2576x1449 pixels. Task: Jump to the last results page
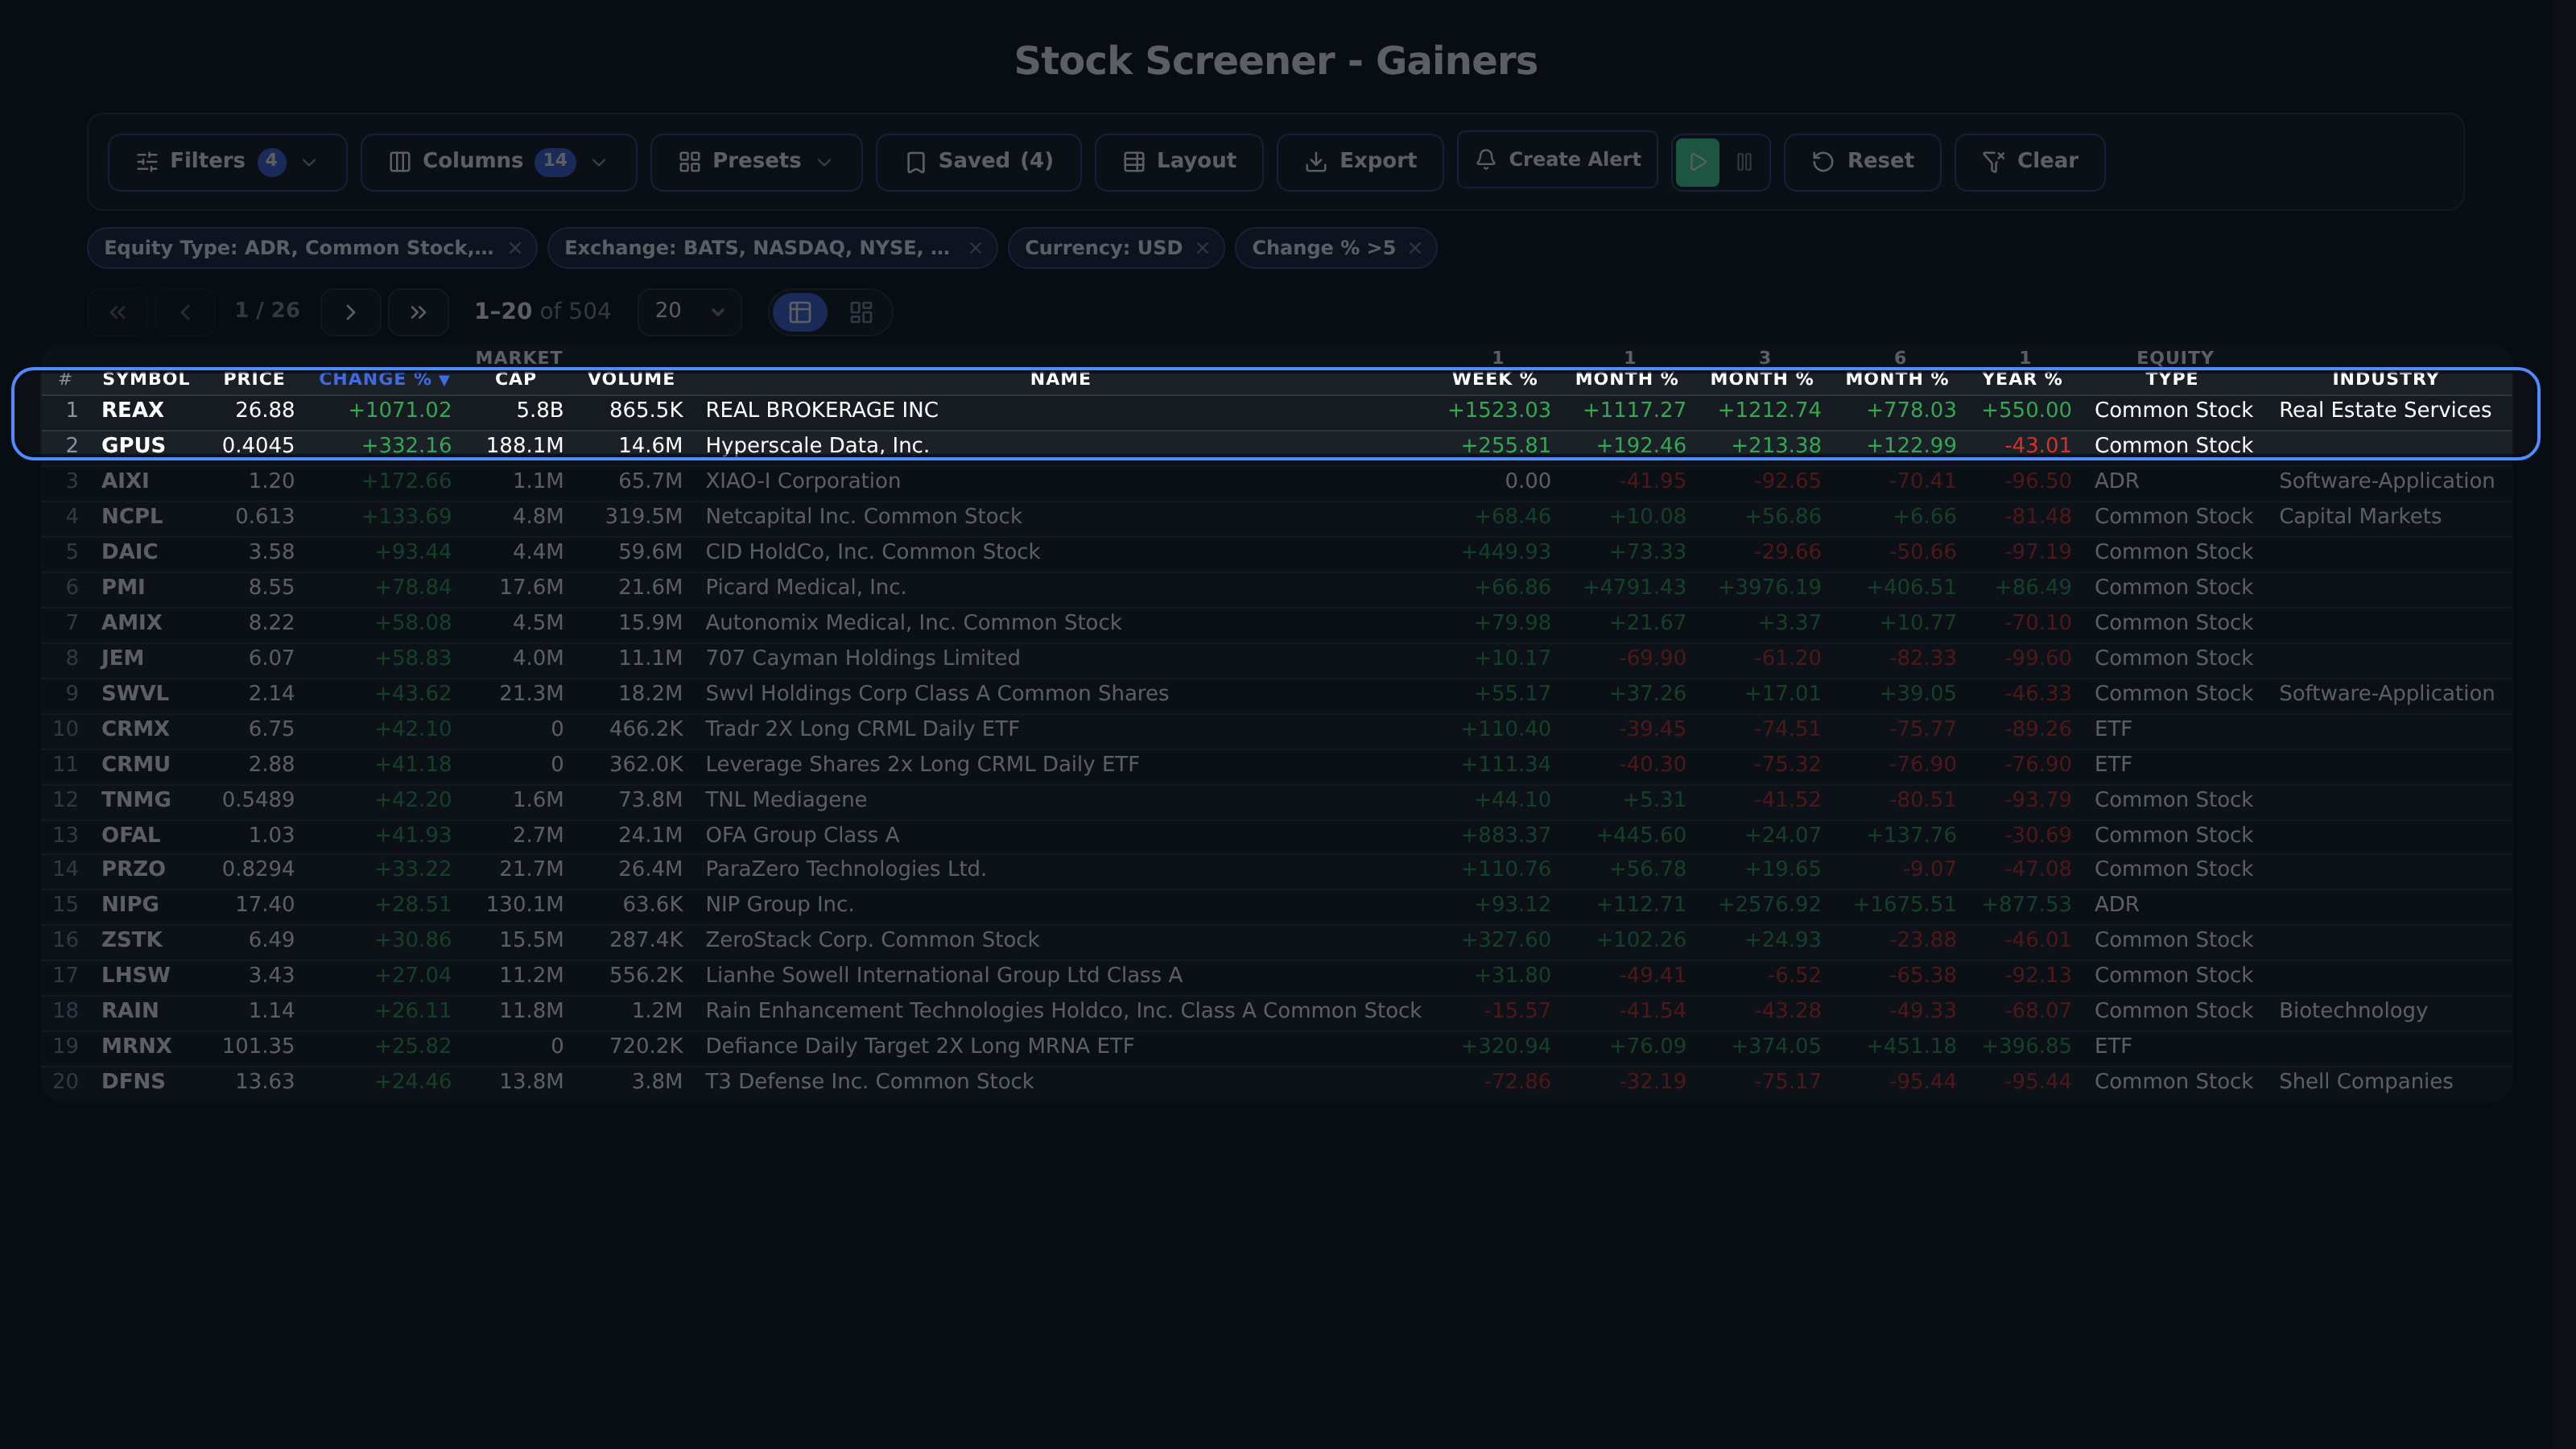click(418, 312)
